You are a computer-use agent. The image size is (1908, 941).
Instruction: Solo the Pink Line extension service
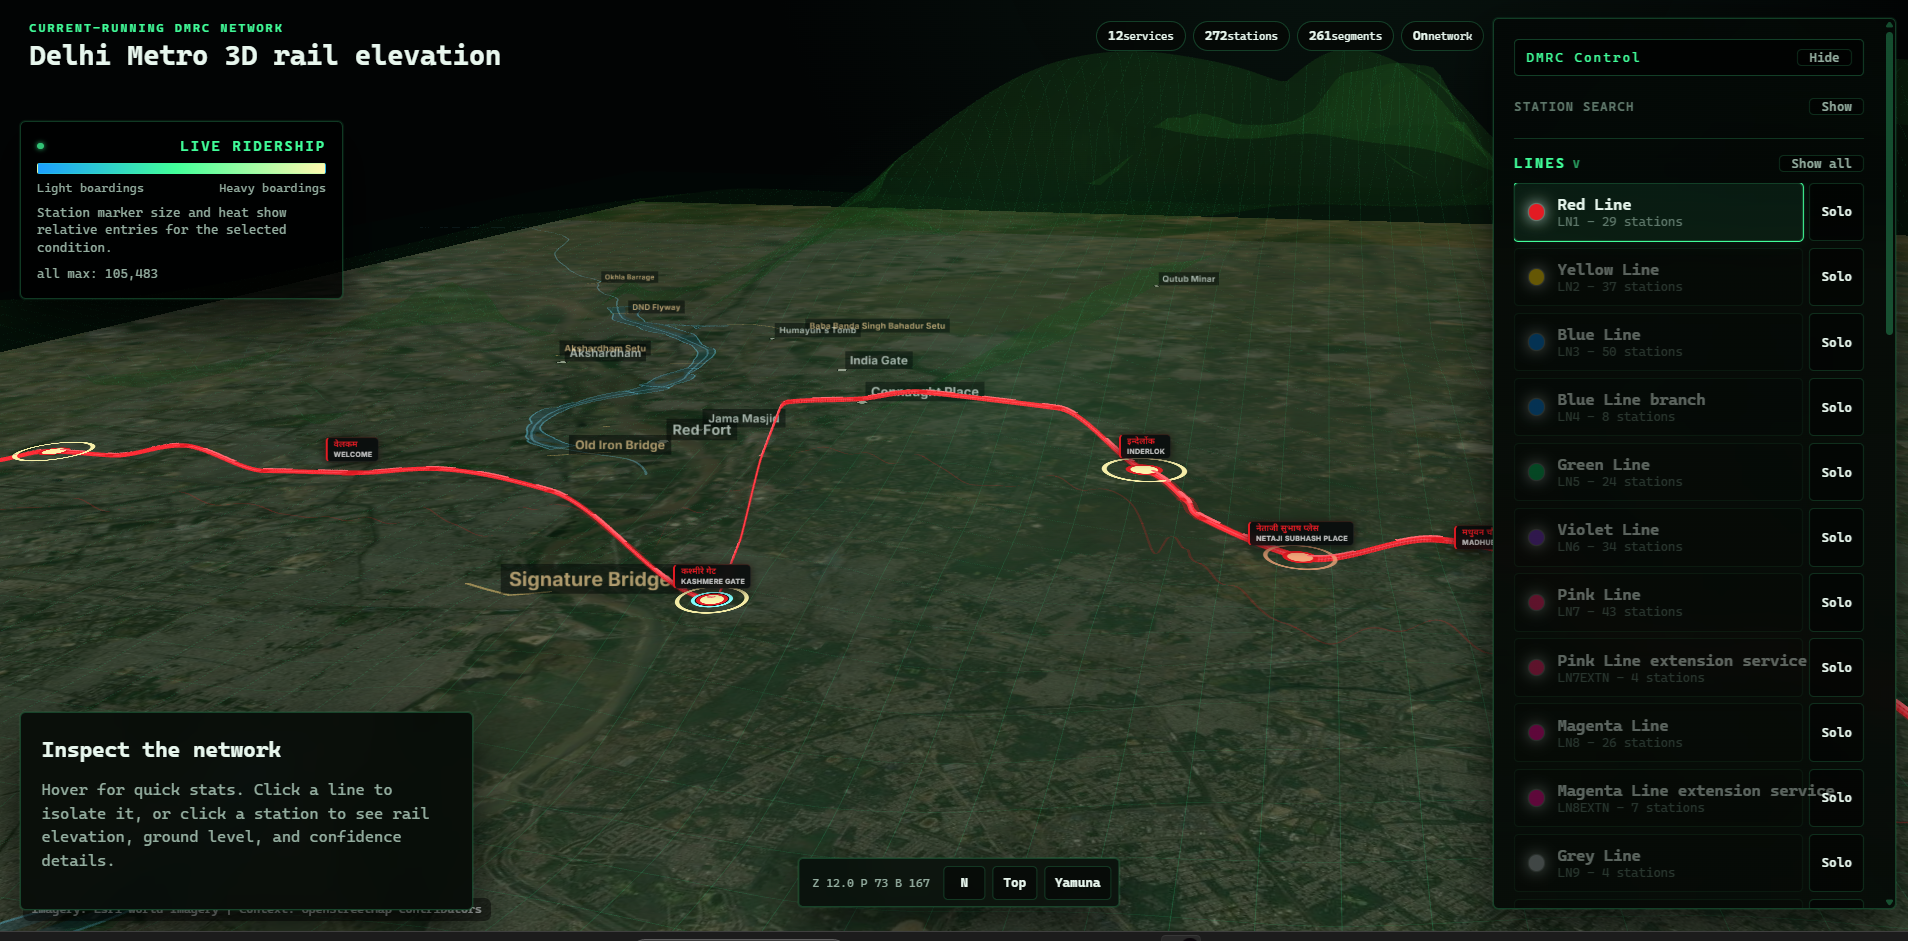[x=1836, y=668]
